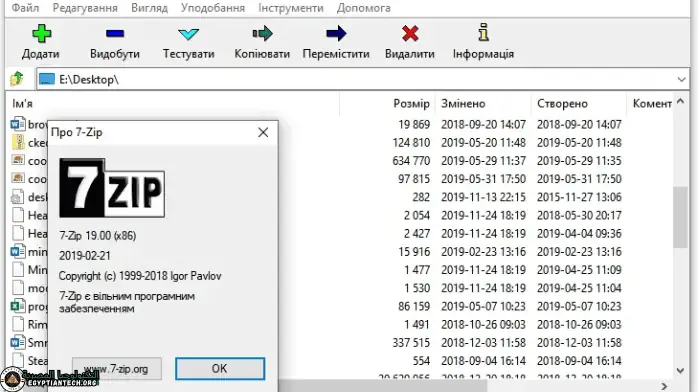
Task: Open the Редагування menu
Action: 85,8
